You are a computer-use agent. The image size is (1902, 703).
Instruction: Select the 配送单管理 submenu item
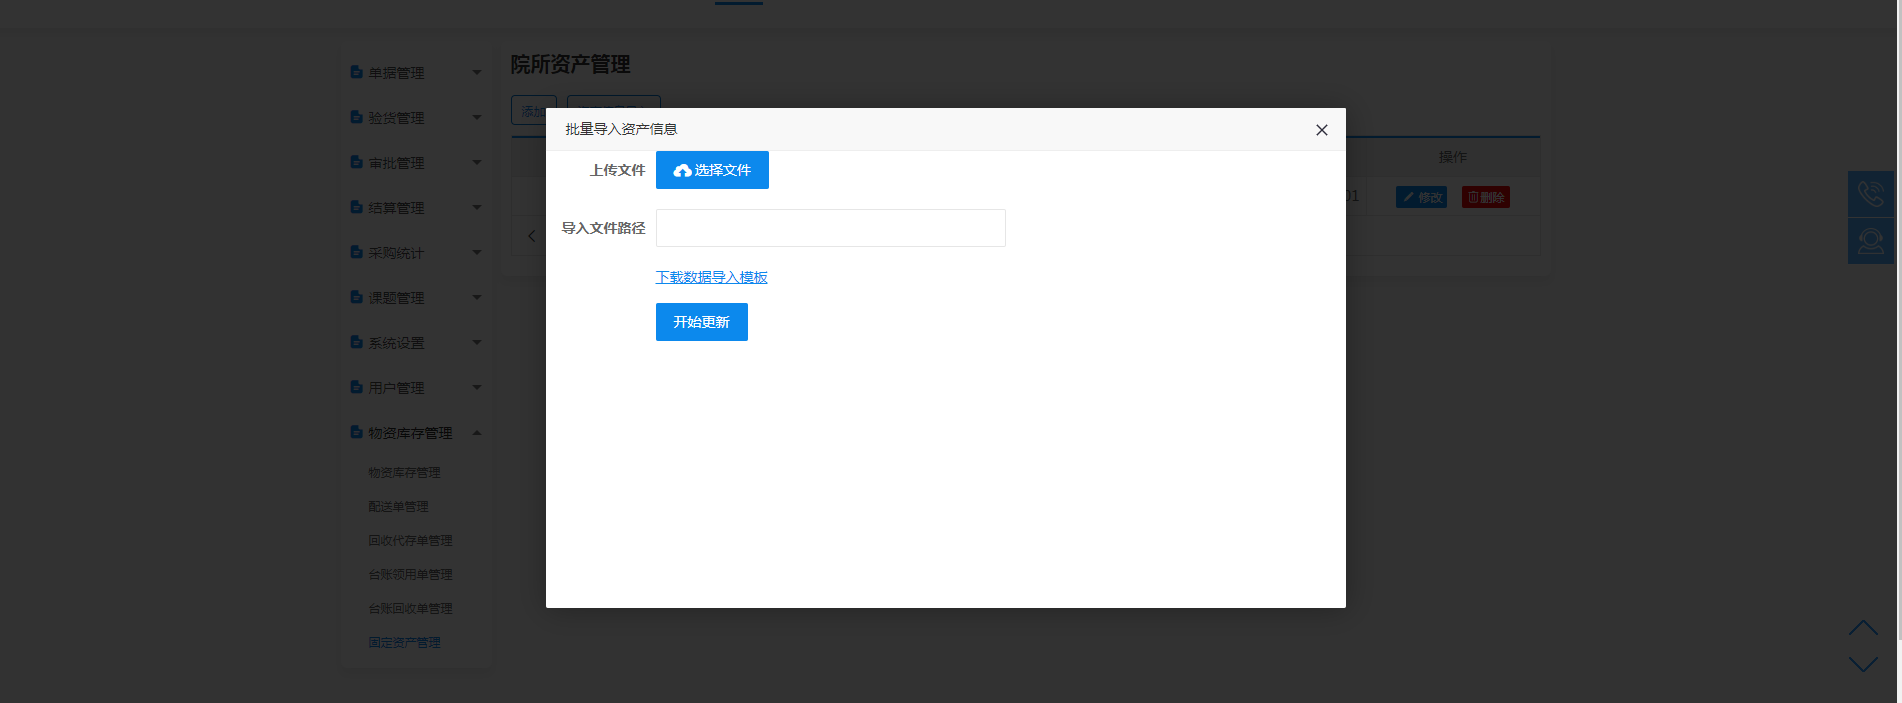coord(398,507)
